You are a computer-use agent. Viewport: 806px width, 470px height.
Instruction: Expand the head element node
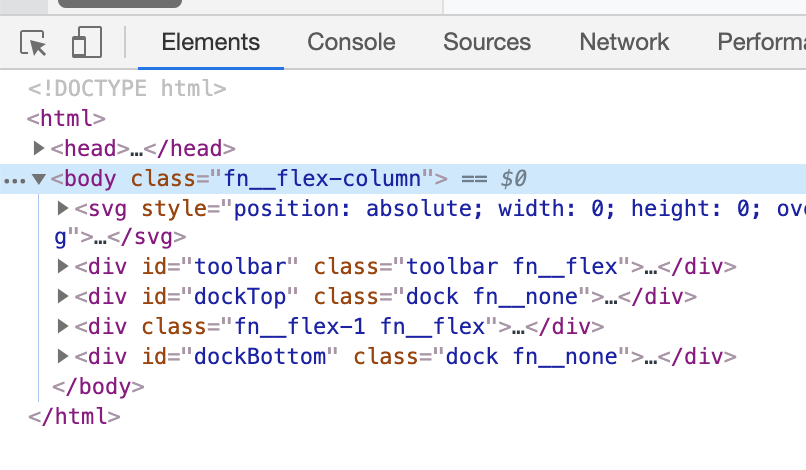(40, 148)
